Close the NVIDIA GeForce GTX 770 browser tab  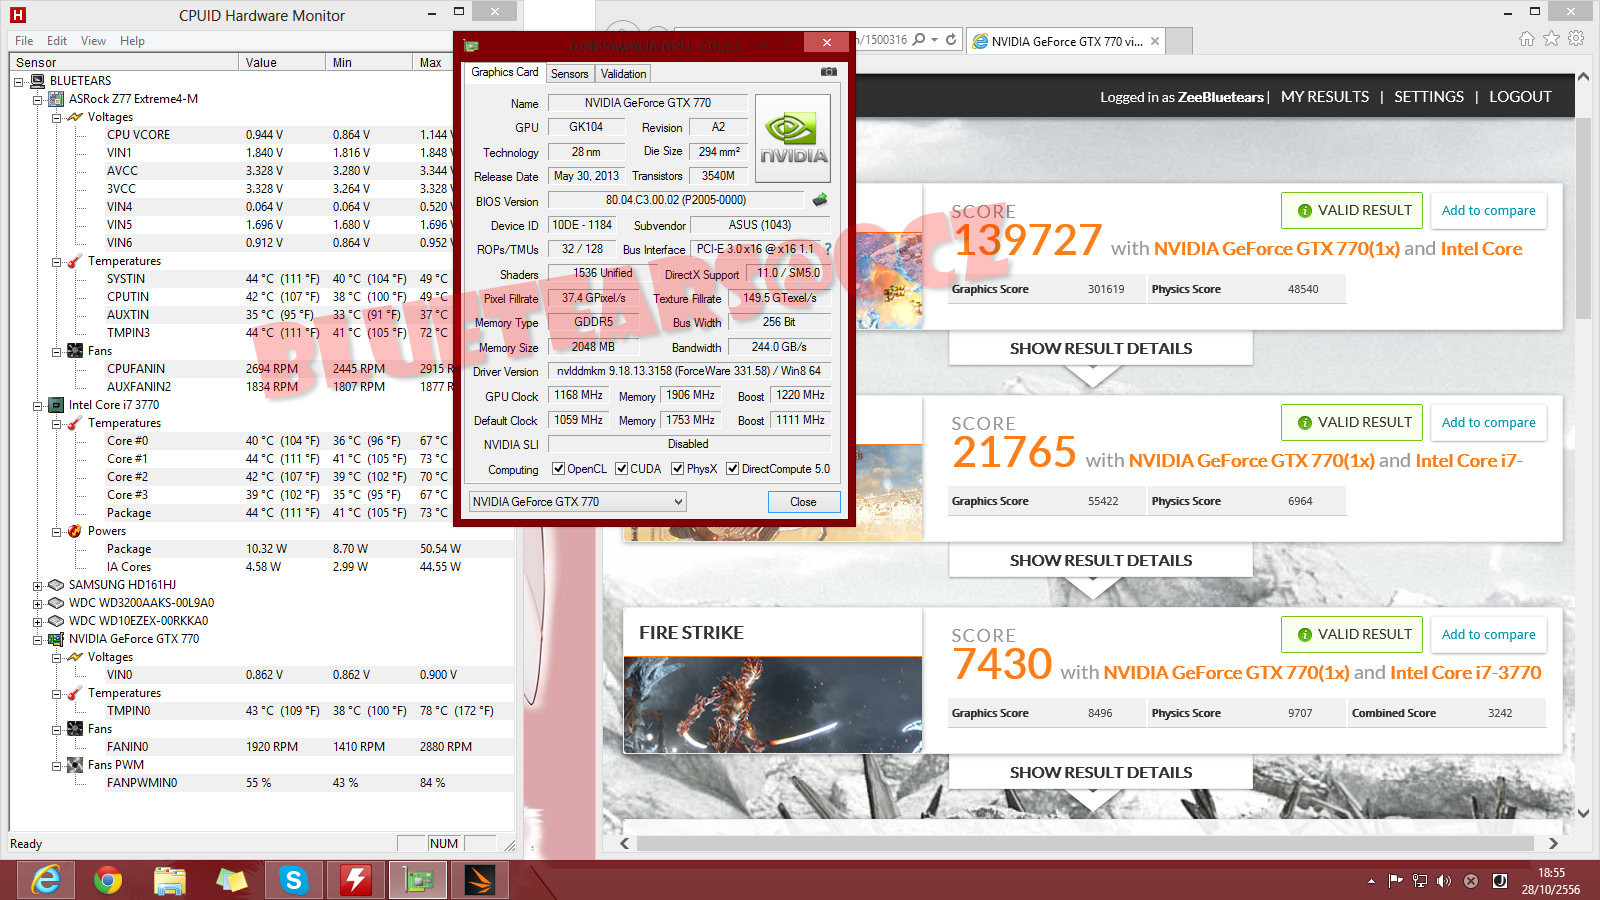pyautogui.click(x=1155, y=41)
